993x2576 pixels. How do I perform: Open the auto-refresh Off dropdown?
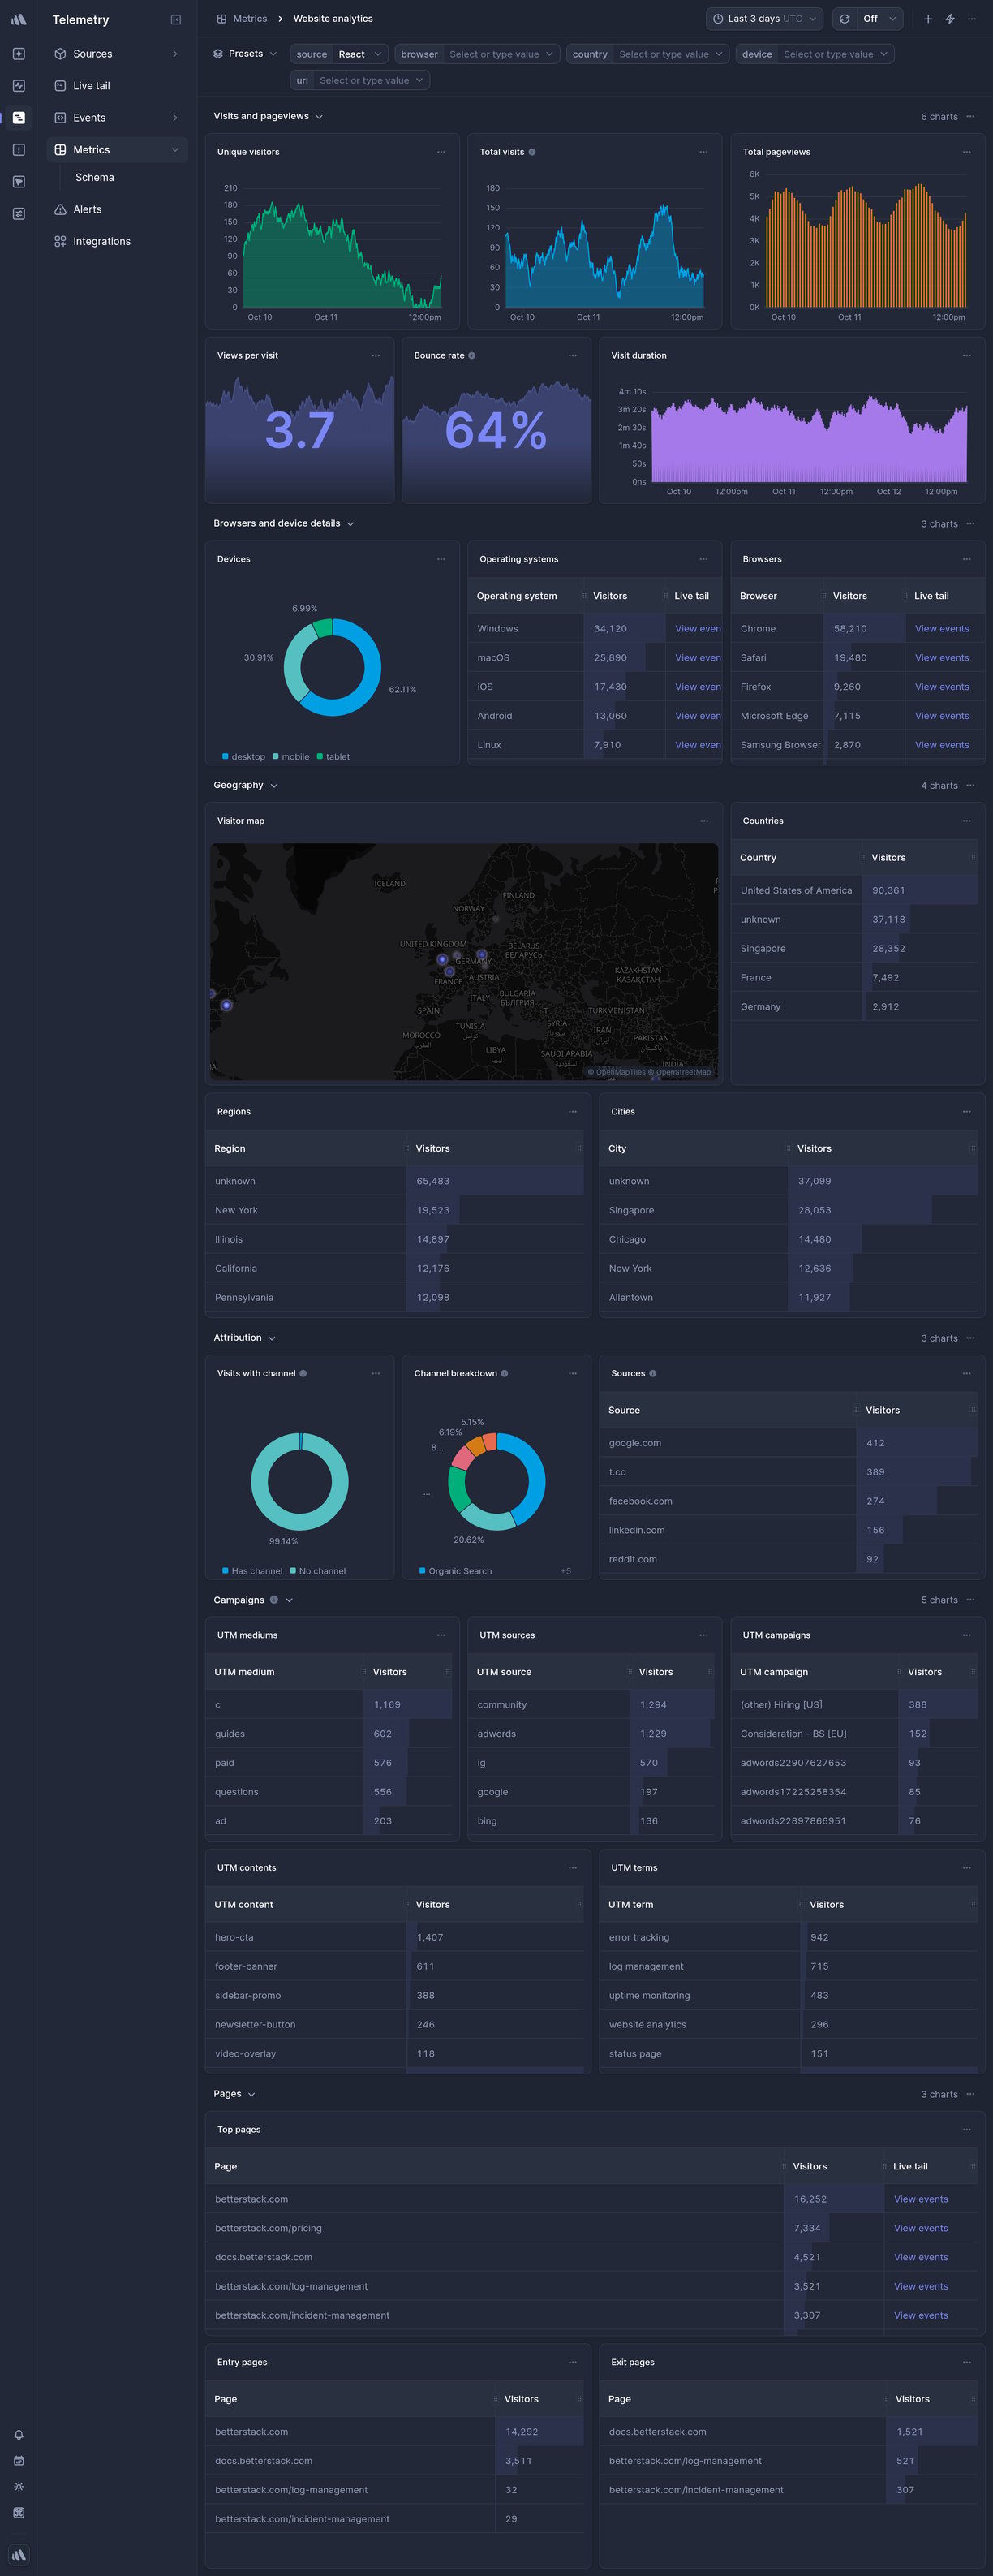(x=881, y=18)
